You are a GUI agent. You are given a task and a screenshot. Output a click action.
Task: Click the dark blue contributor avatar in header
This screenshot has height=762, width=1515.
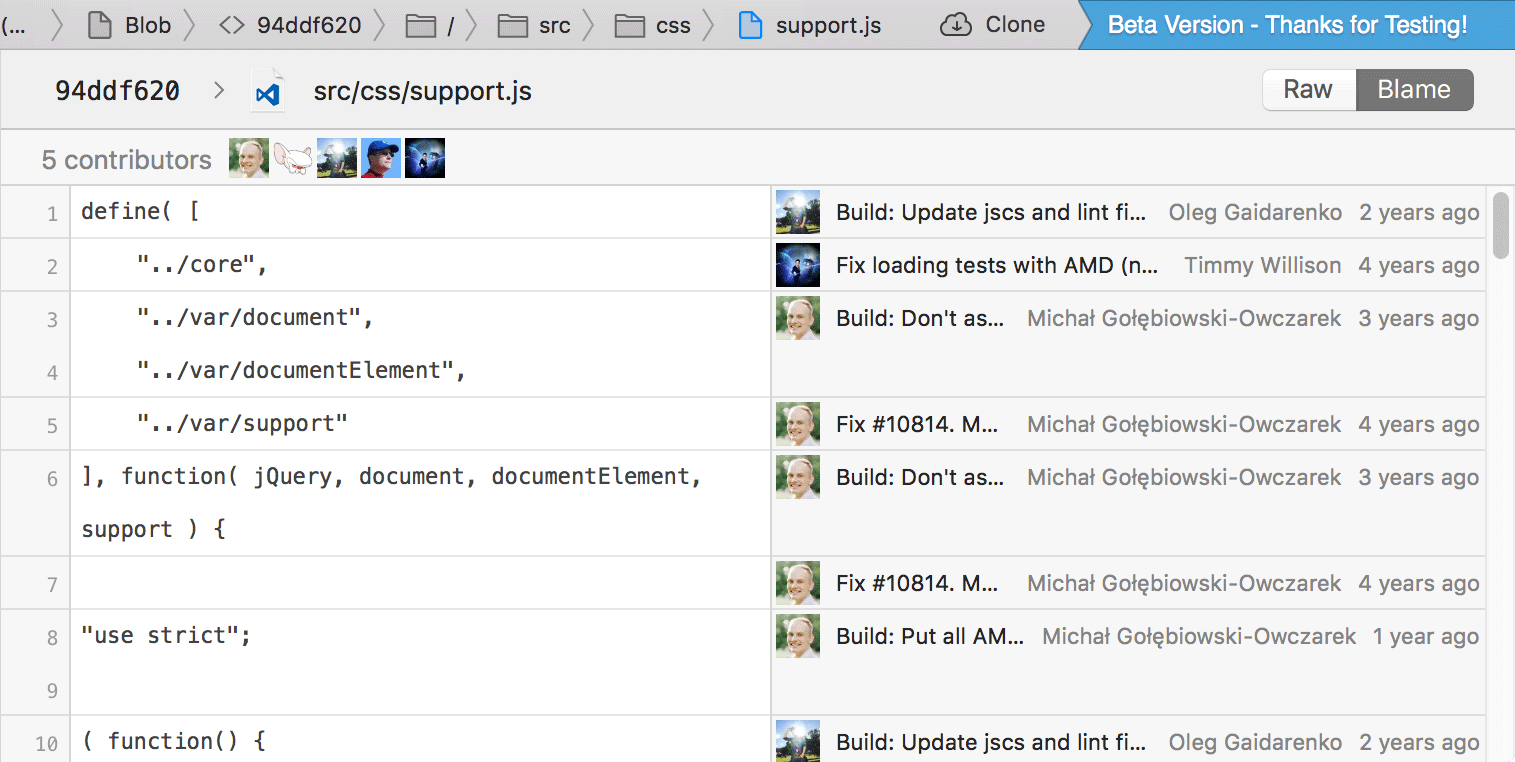[425, 159]
